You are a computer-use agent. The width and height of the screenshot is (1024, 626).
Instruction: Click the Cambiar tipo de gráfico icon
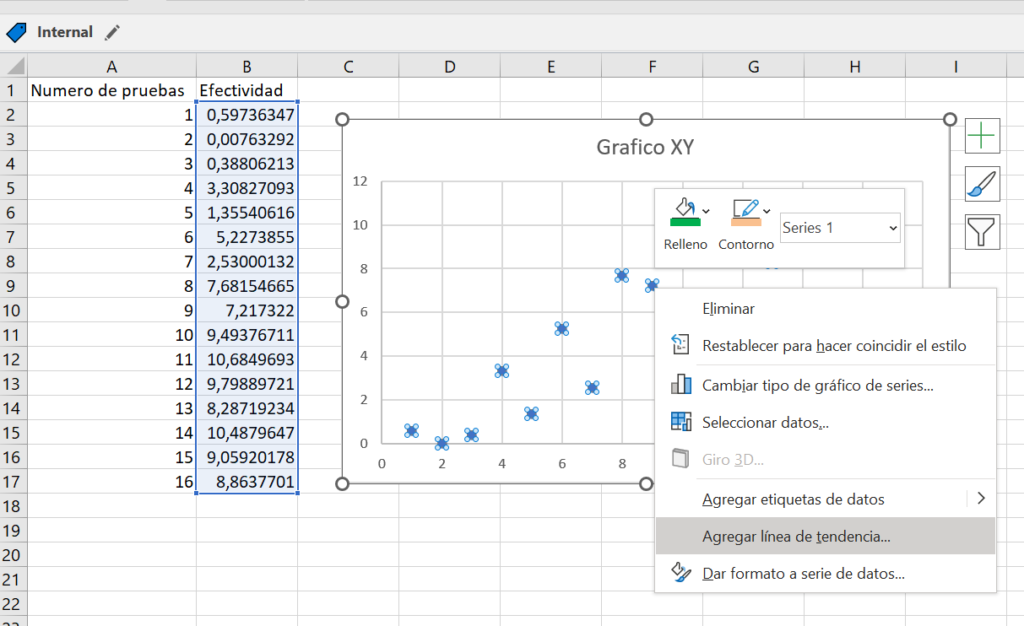pyautogui.click(x=680, y=384)
